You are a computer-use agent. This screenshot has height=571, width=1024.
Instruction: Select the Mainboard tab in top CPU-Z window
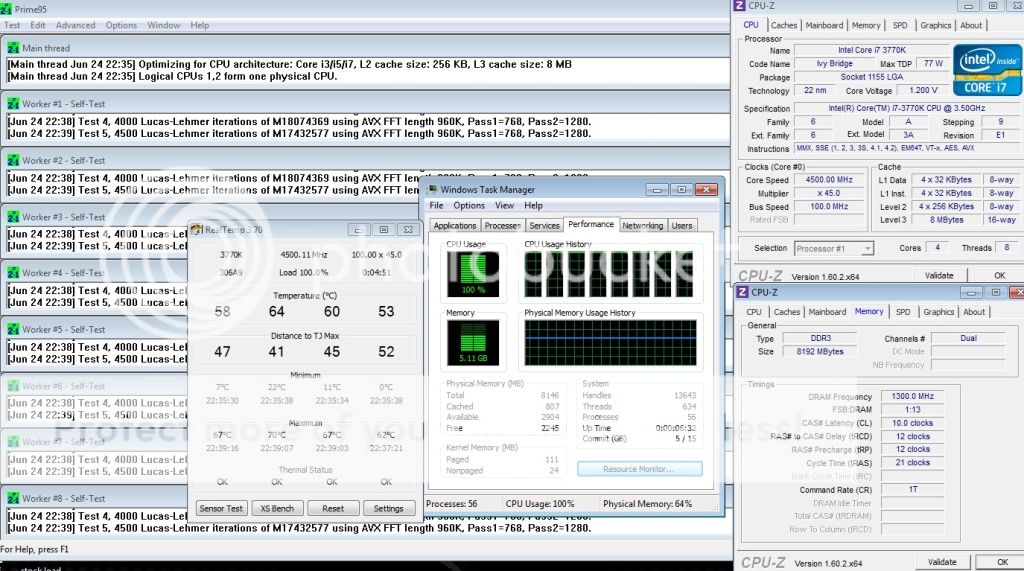824,25
